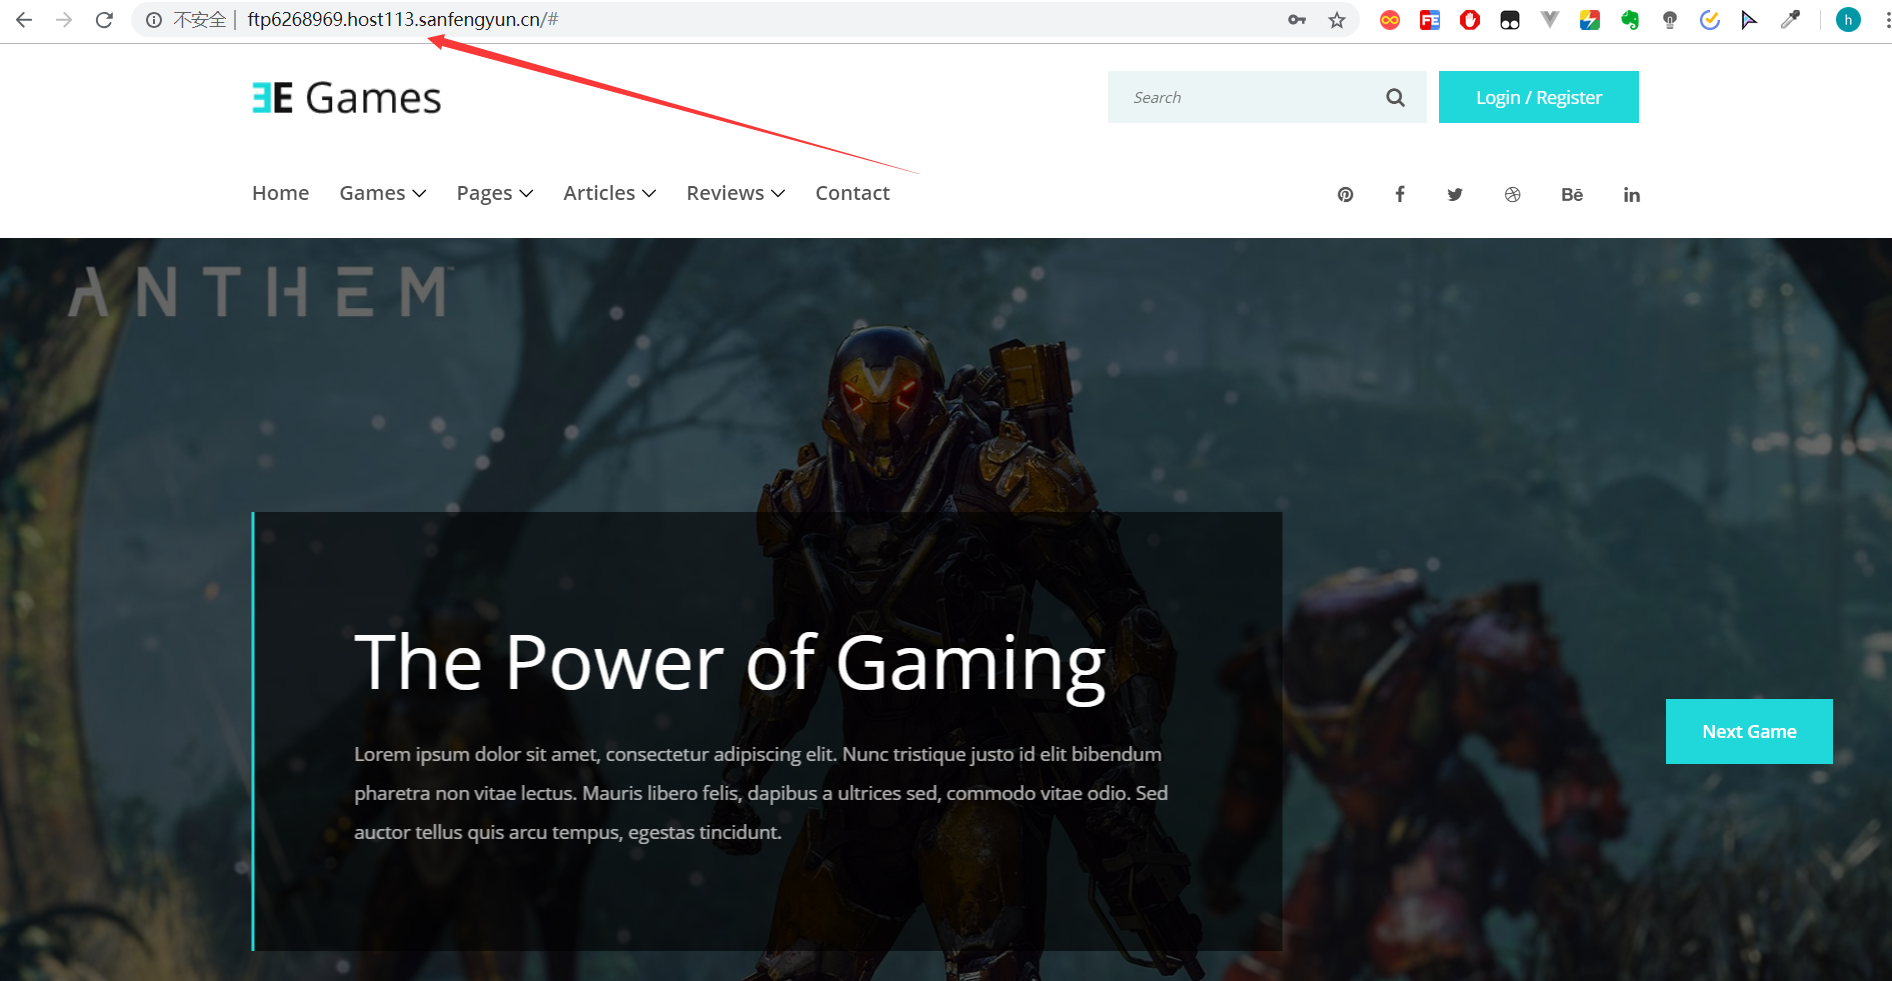The image size is (1892, 981).
Task: Open the lightbulb extension icon
Action: pos(1670,20)
